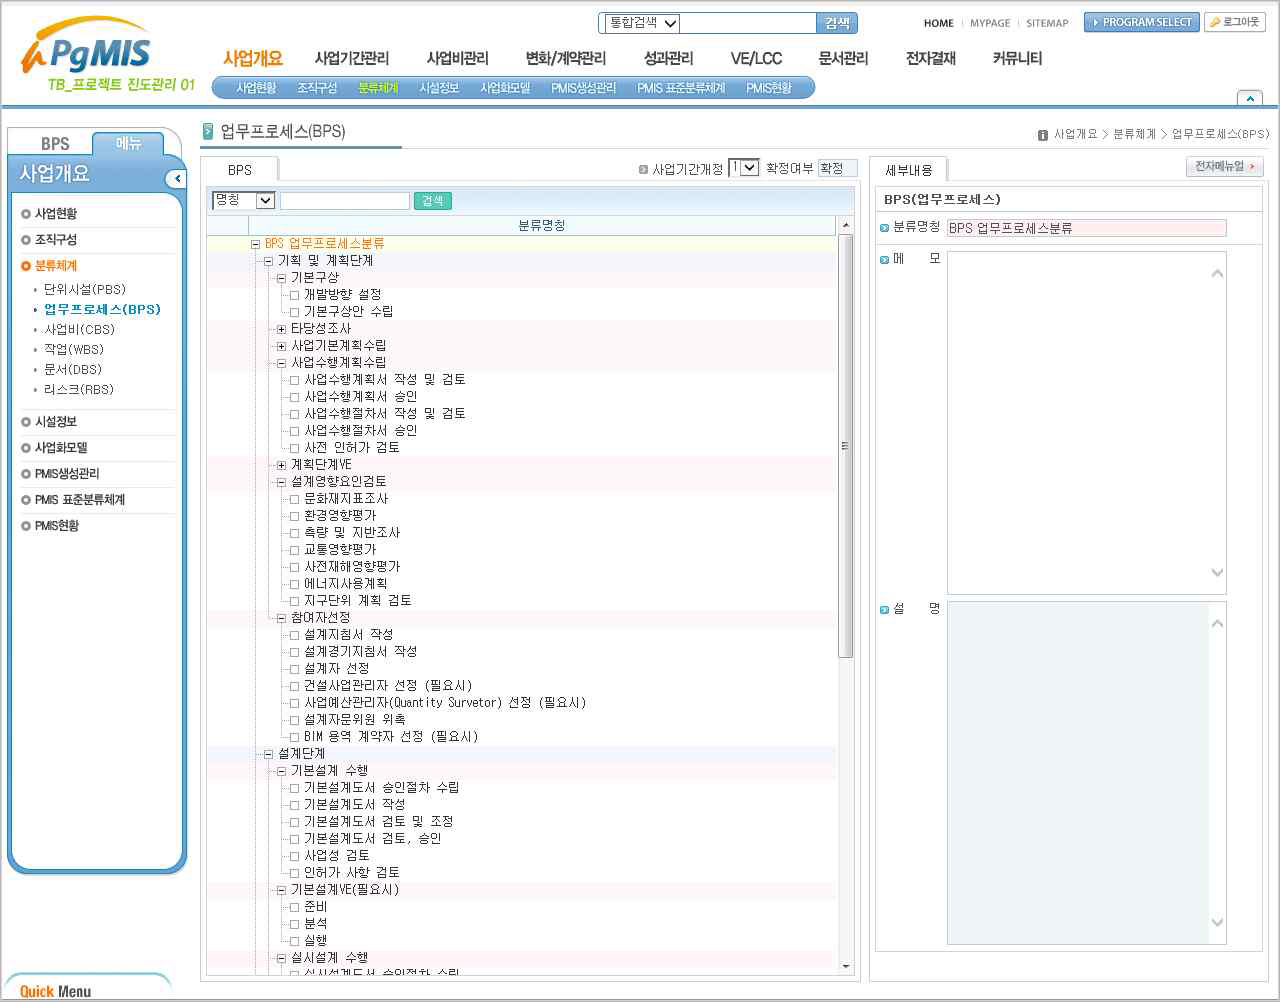Click the 분류명칭 text field
Image resolution: width=1280 pixels, height=1002 pixels.
pos(1086,228)
